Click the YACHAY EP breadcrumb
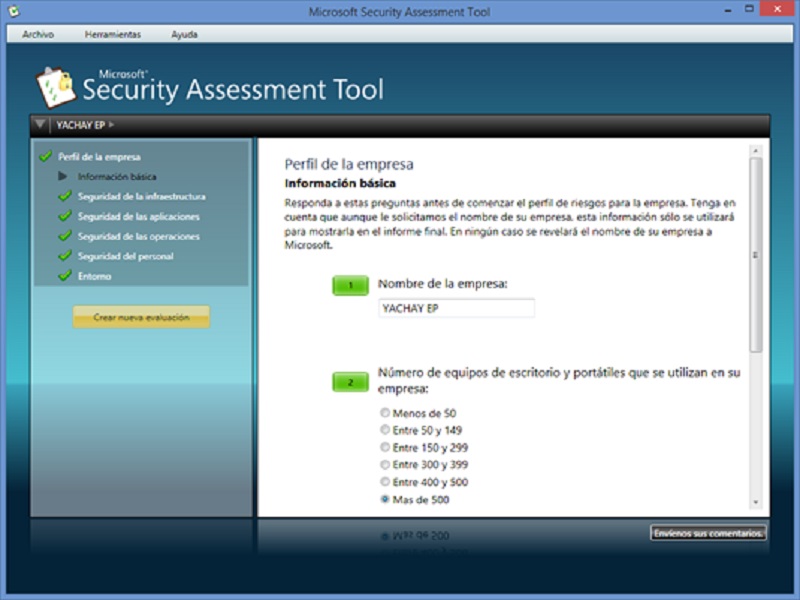Viewport: 800px width, 600px height. (81, 125)
